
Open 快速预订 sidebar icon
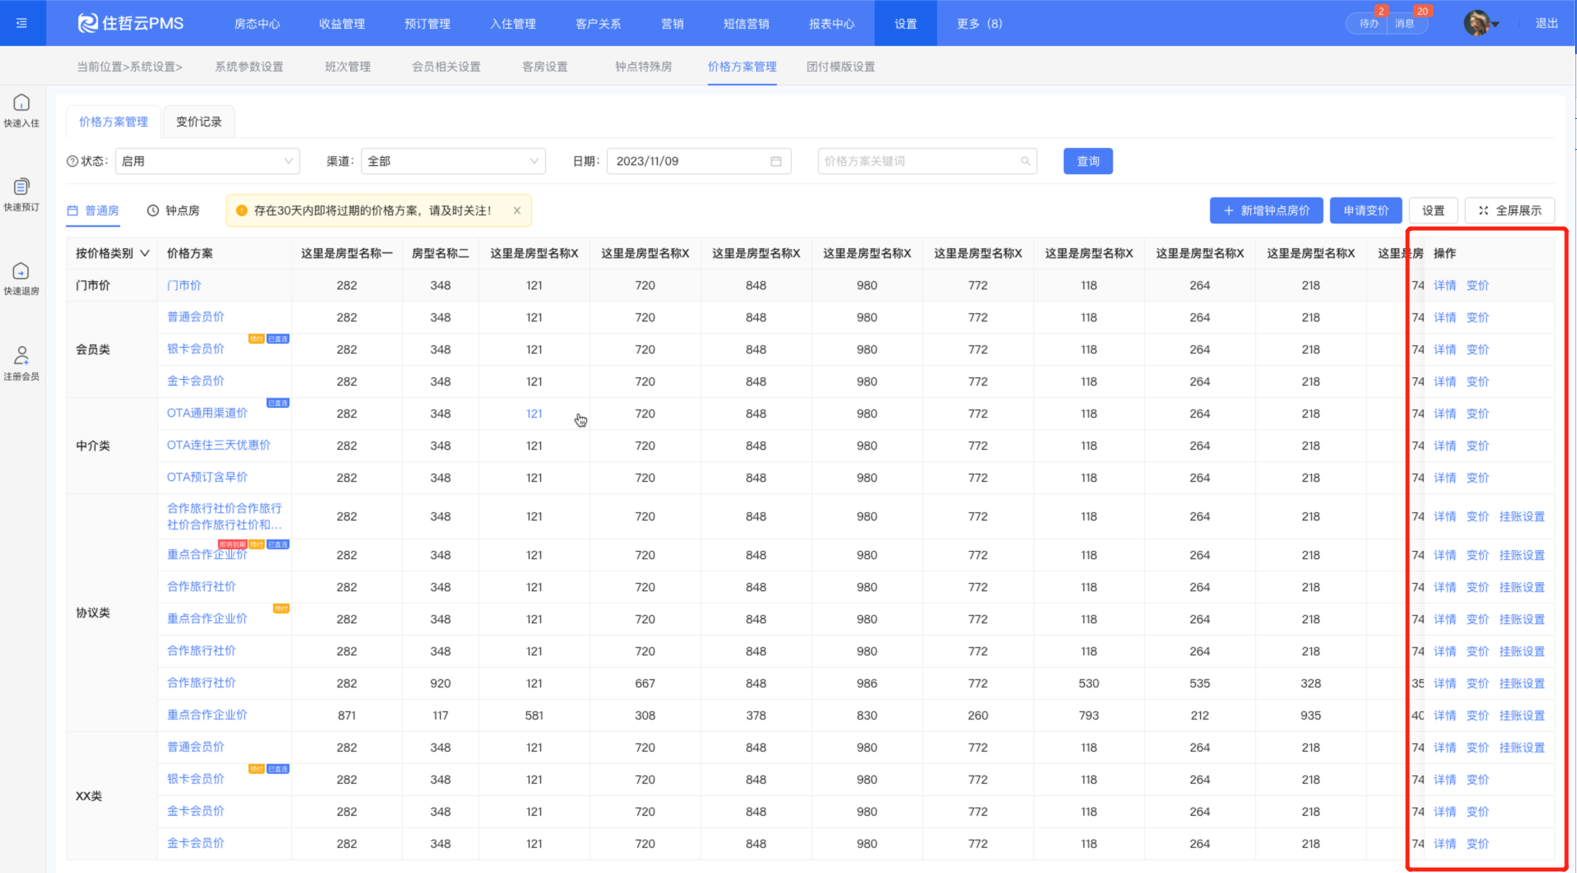[x=21, y=194]
